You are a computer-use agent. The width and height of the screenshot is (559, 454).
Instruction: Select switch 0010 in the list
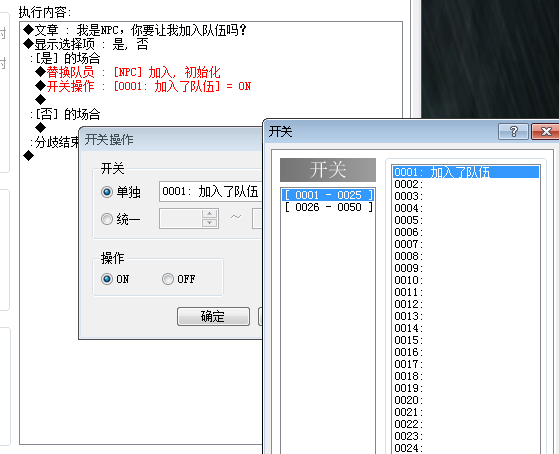pos(466,280)
